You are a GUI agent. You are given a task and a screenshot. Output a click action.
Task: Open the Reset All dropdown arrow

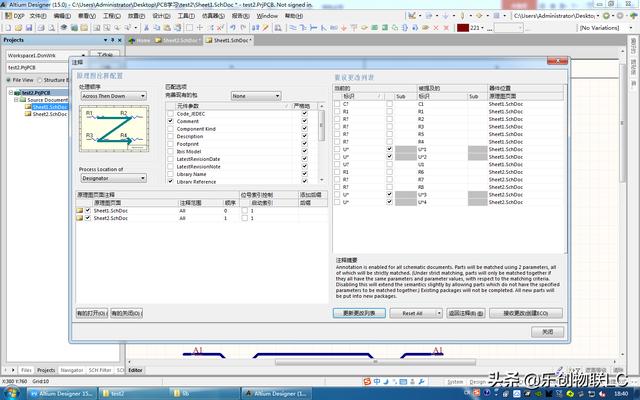439,313
